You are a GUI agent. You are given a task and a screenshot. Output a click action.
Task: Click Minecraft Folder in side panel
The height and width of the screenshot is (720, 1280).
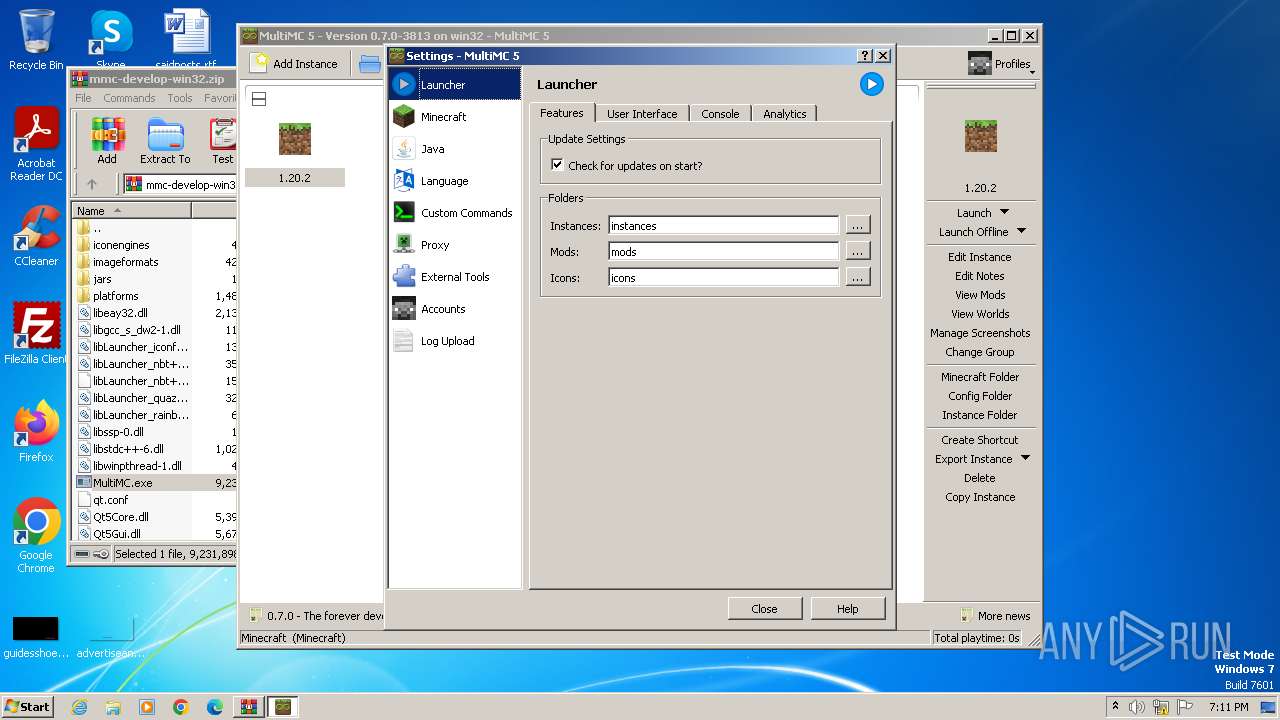tap(980, 377)
